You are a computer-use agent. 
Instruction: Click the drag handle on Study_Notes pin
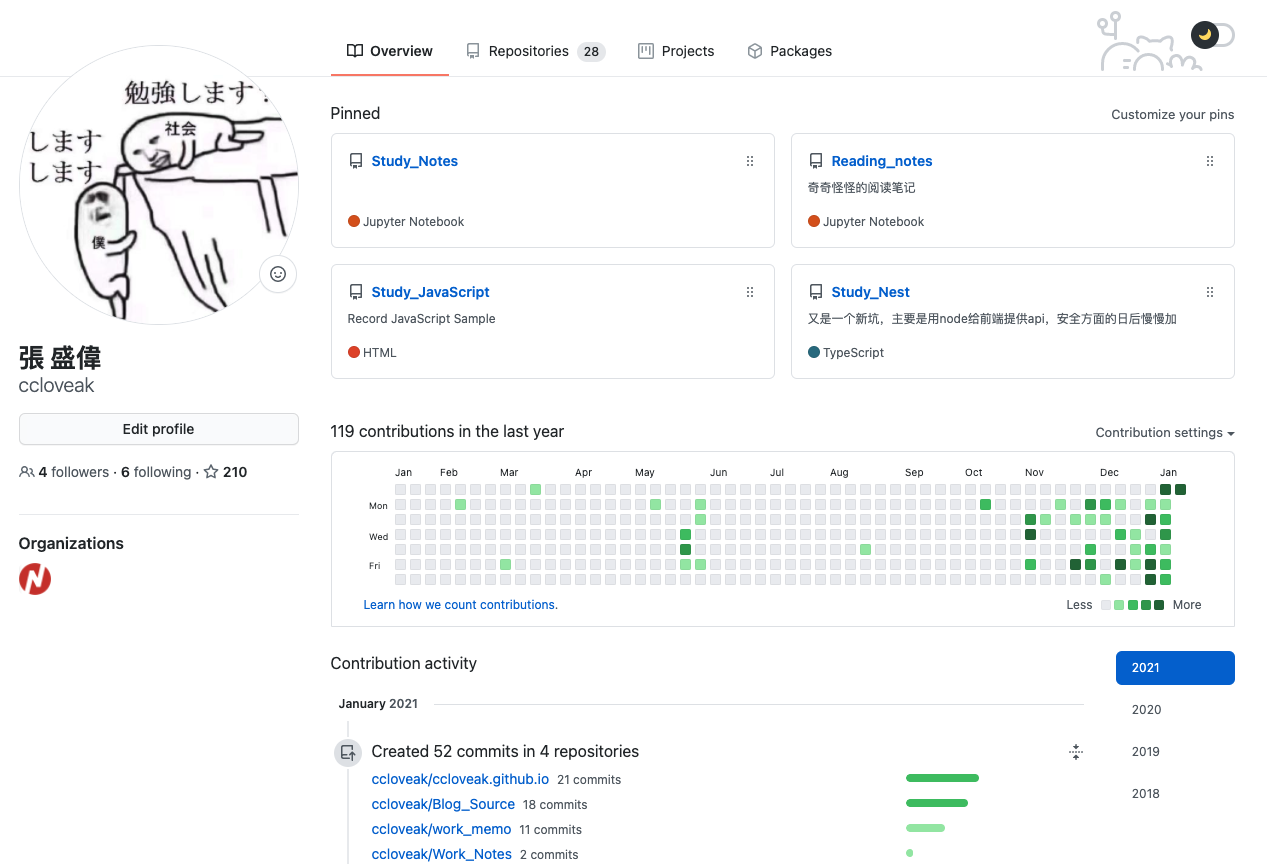pyautogui.click(x=750, y=161)
